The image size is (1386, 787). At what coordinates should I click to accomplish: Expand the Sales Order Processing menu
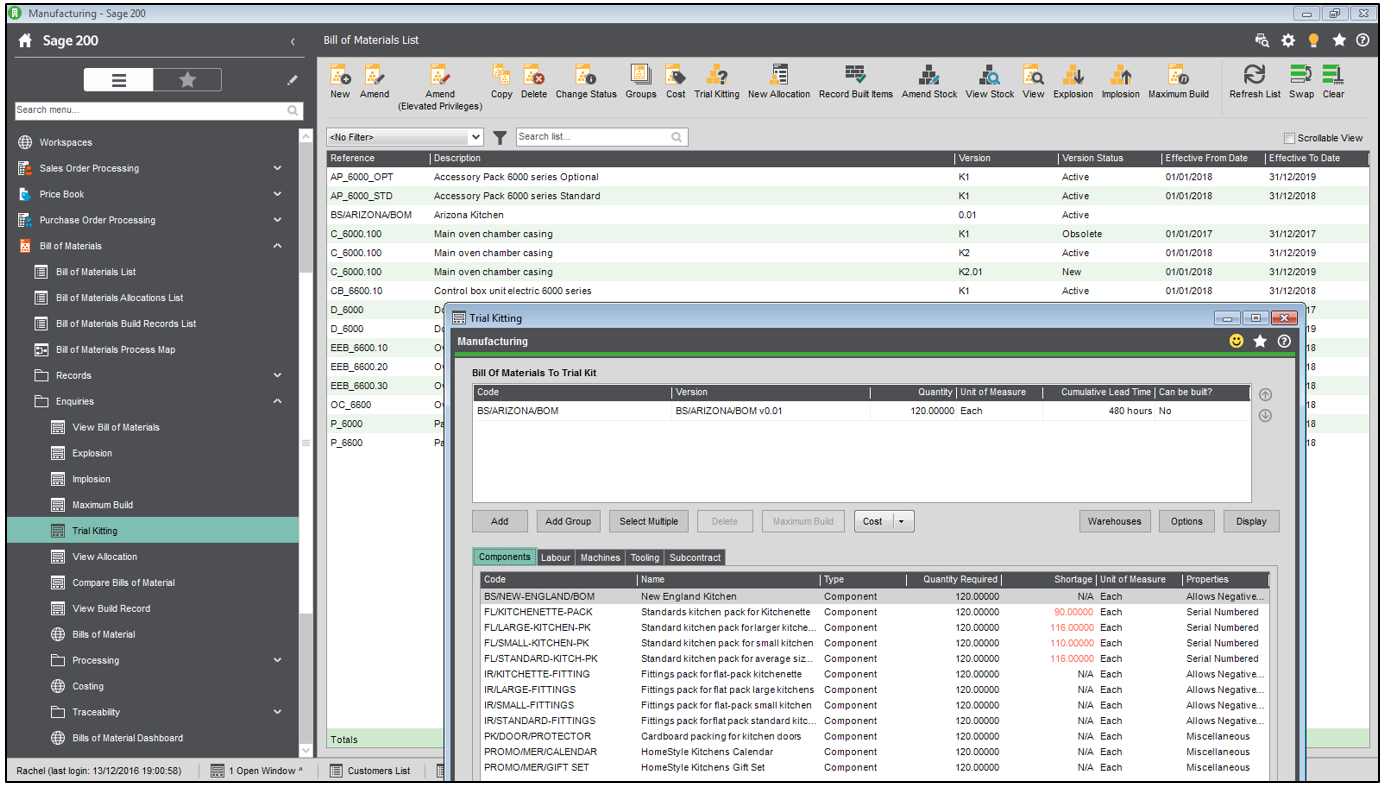(277, 168)
